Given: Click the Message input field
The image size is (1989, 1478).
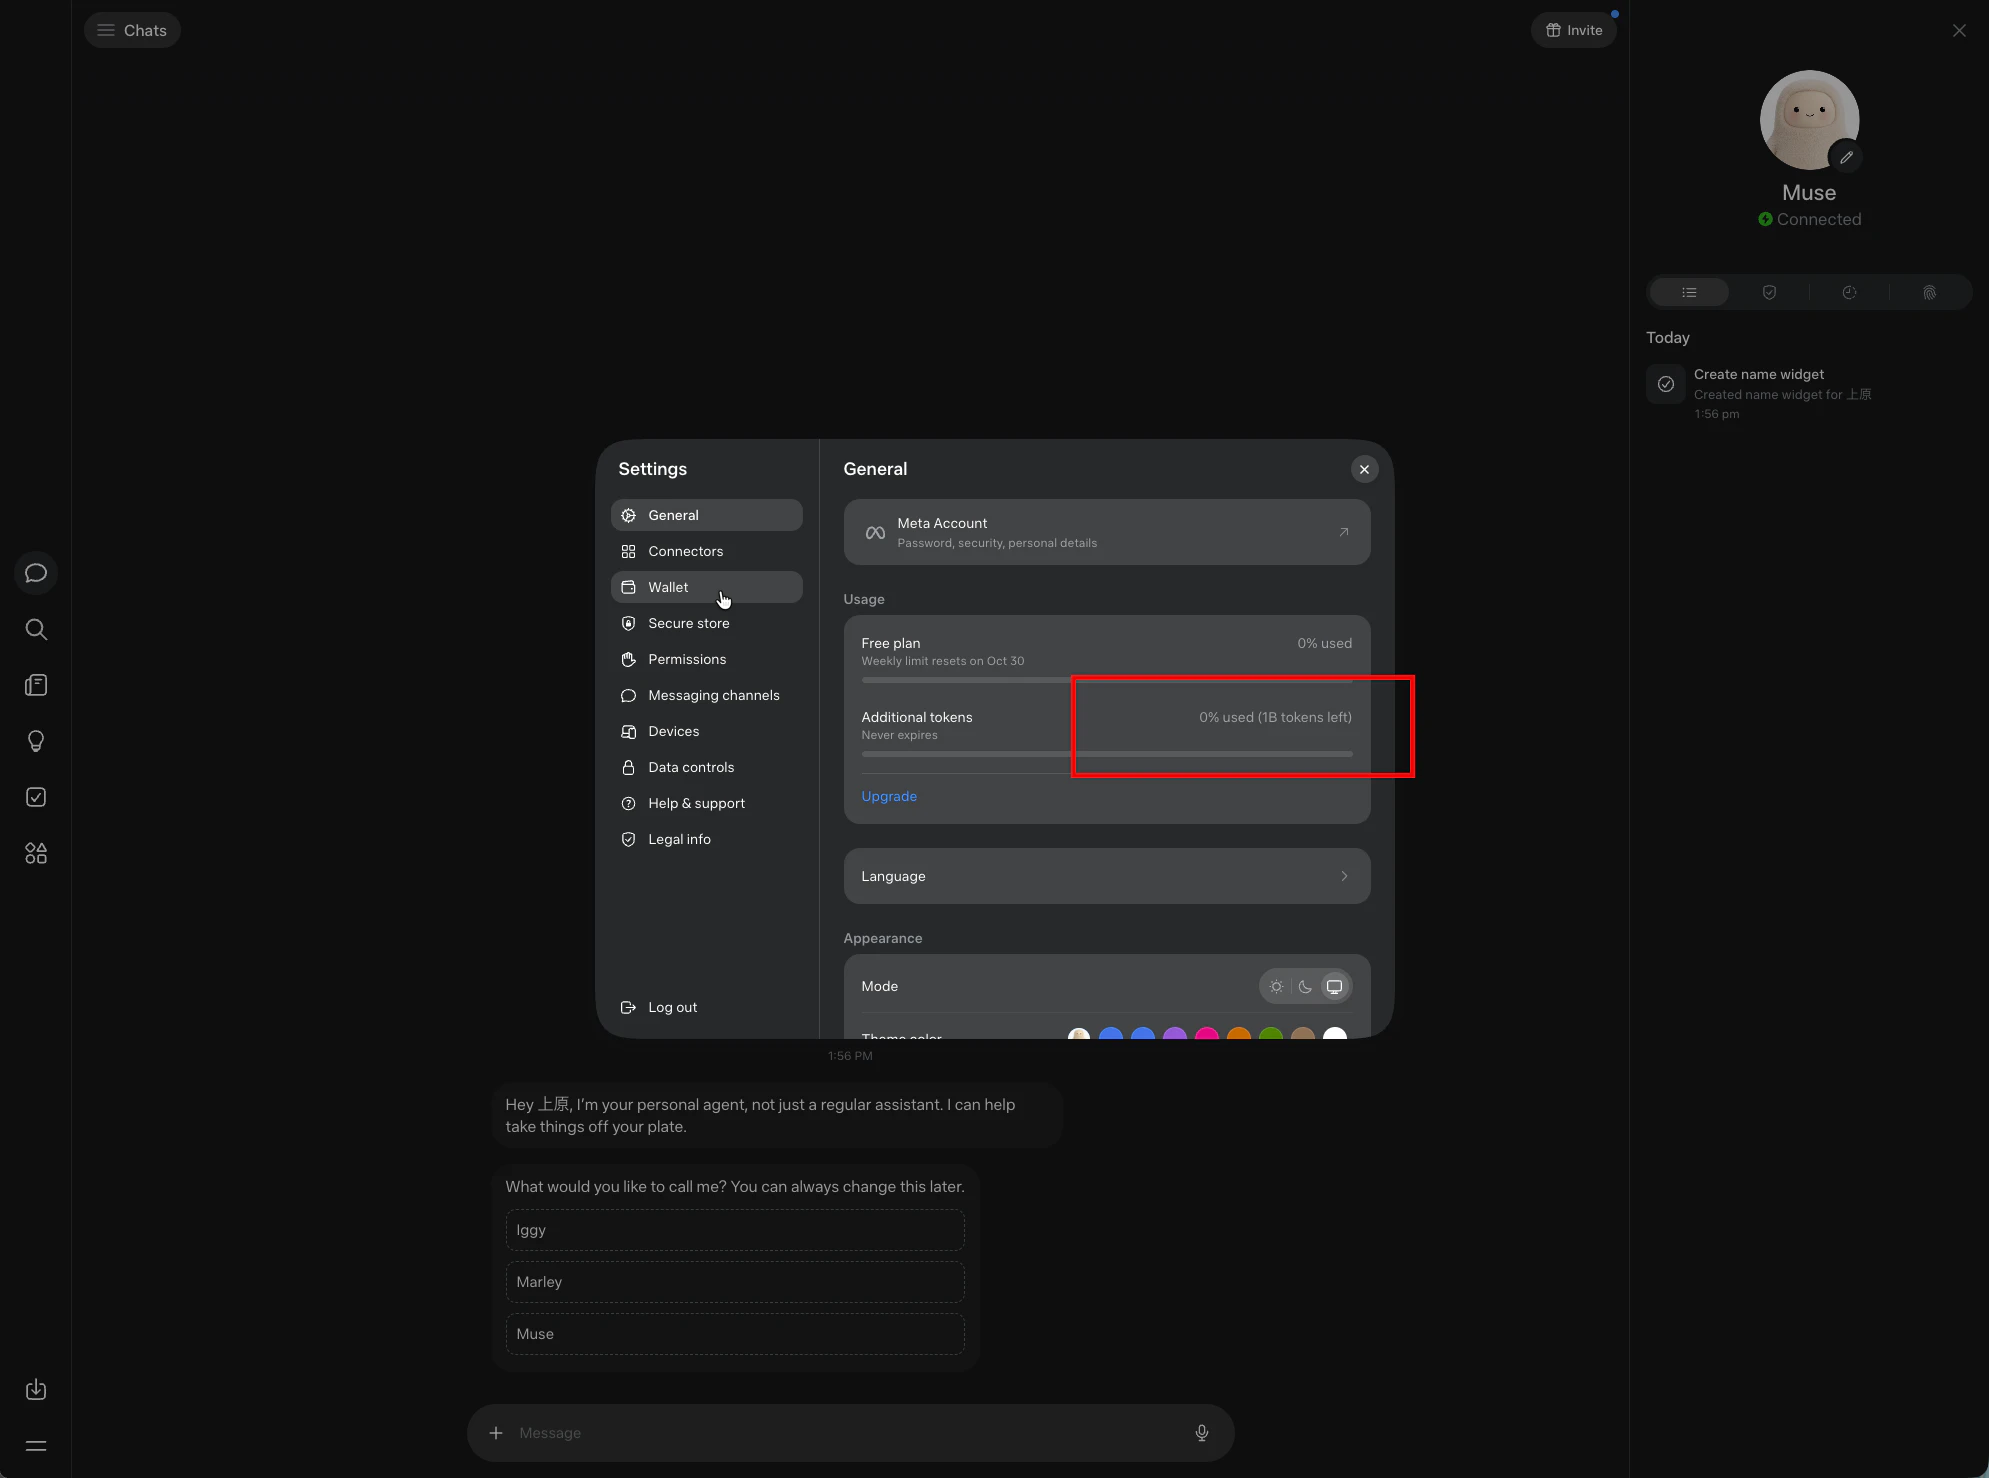Looking at the screenshot, I should 850,1433.
